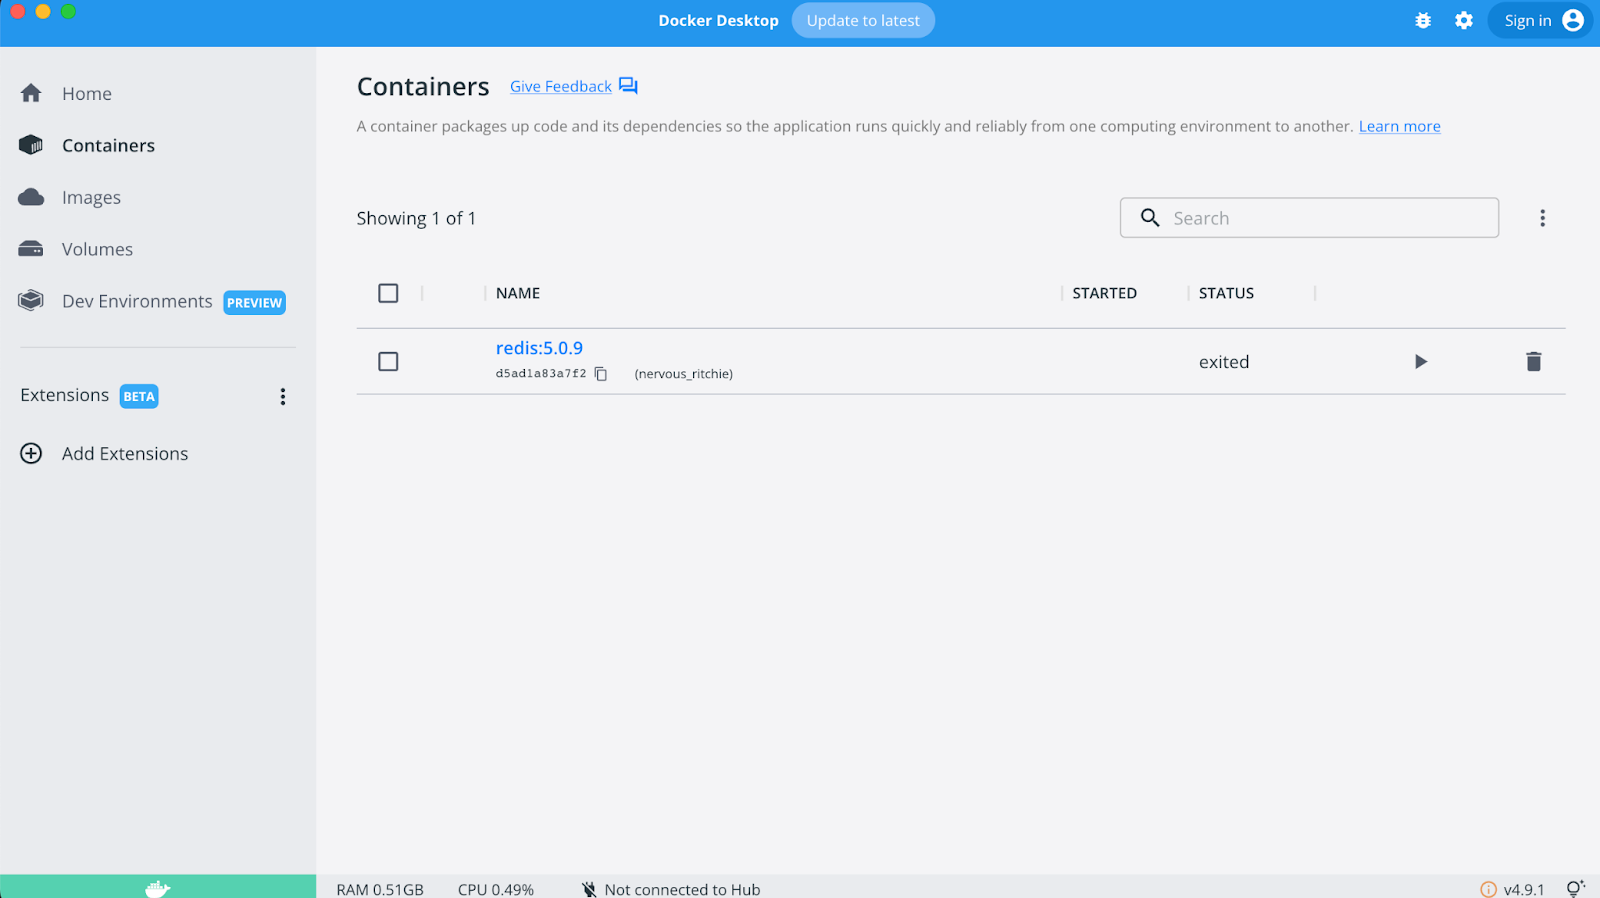Click the Extensions section label

[x=65, y=395]
